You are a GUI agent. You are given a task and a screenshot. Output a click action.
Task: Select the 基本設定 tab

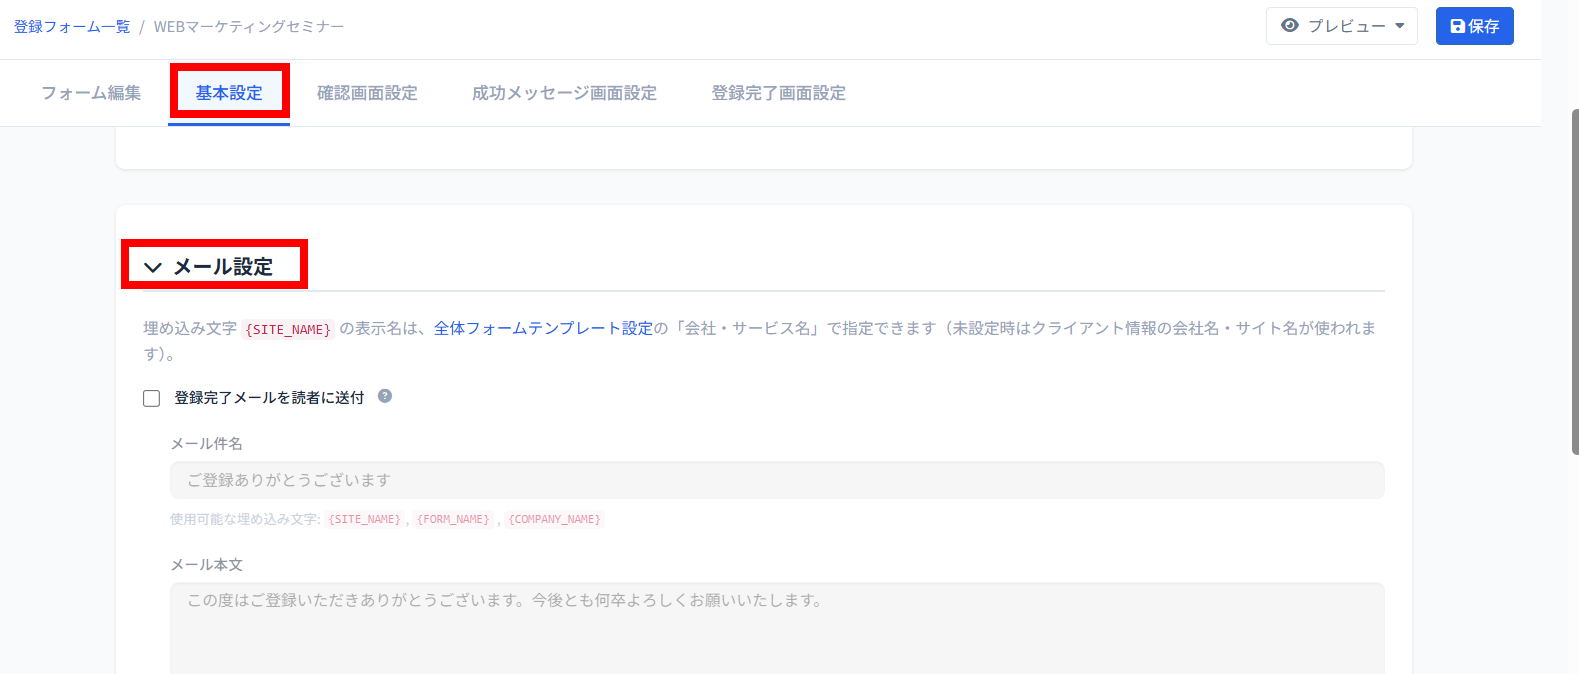[229, 93]
